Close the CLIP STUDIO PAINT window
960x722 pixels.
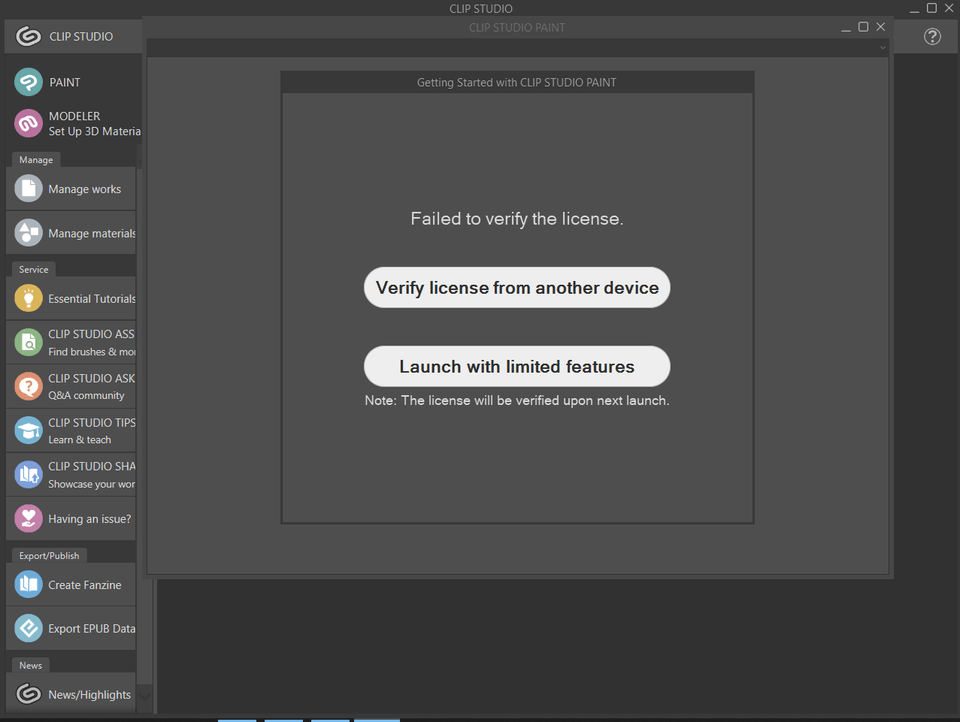[x=881, y=27]
